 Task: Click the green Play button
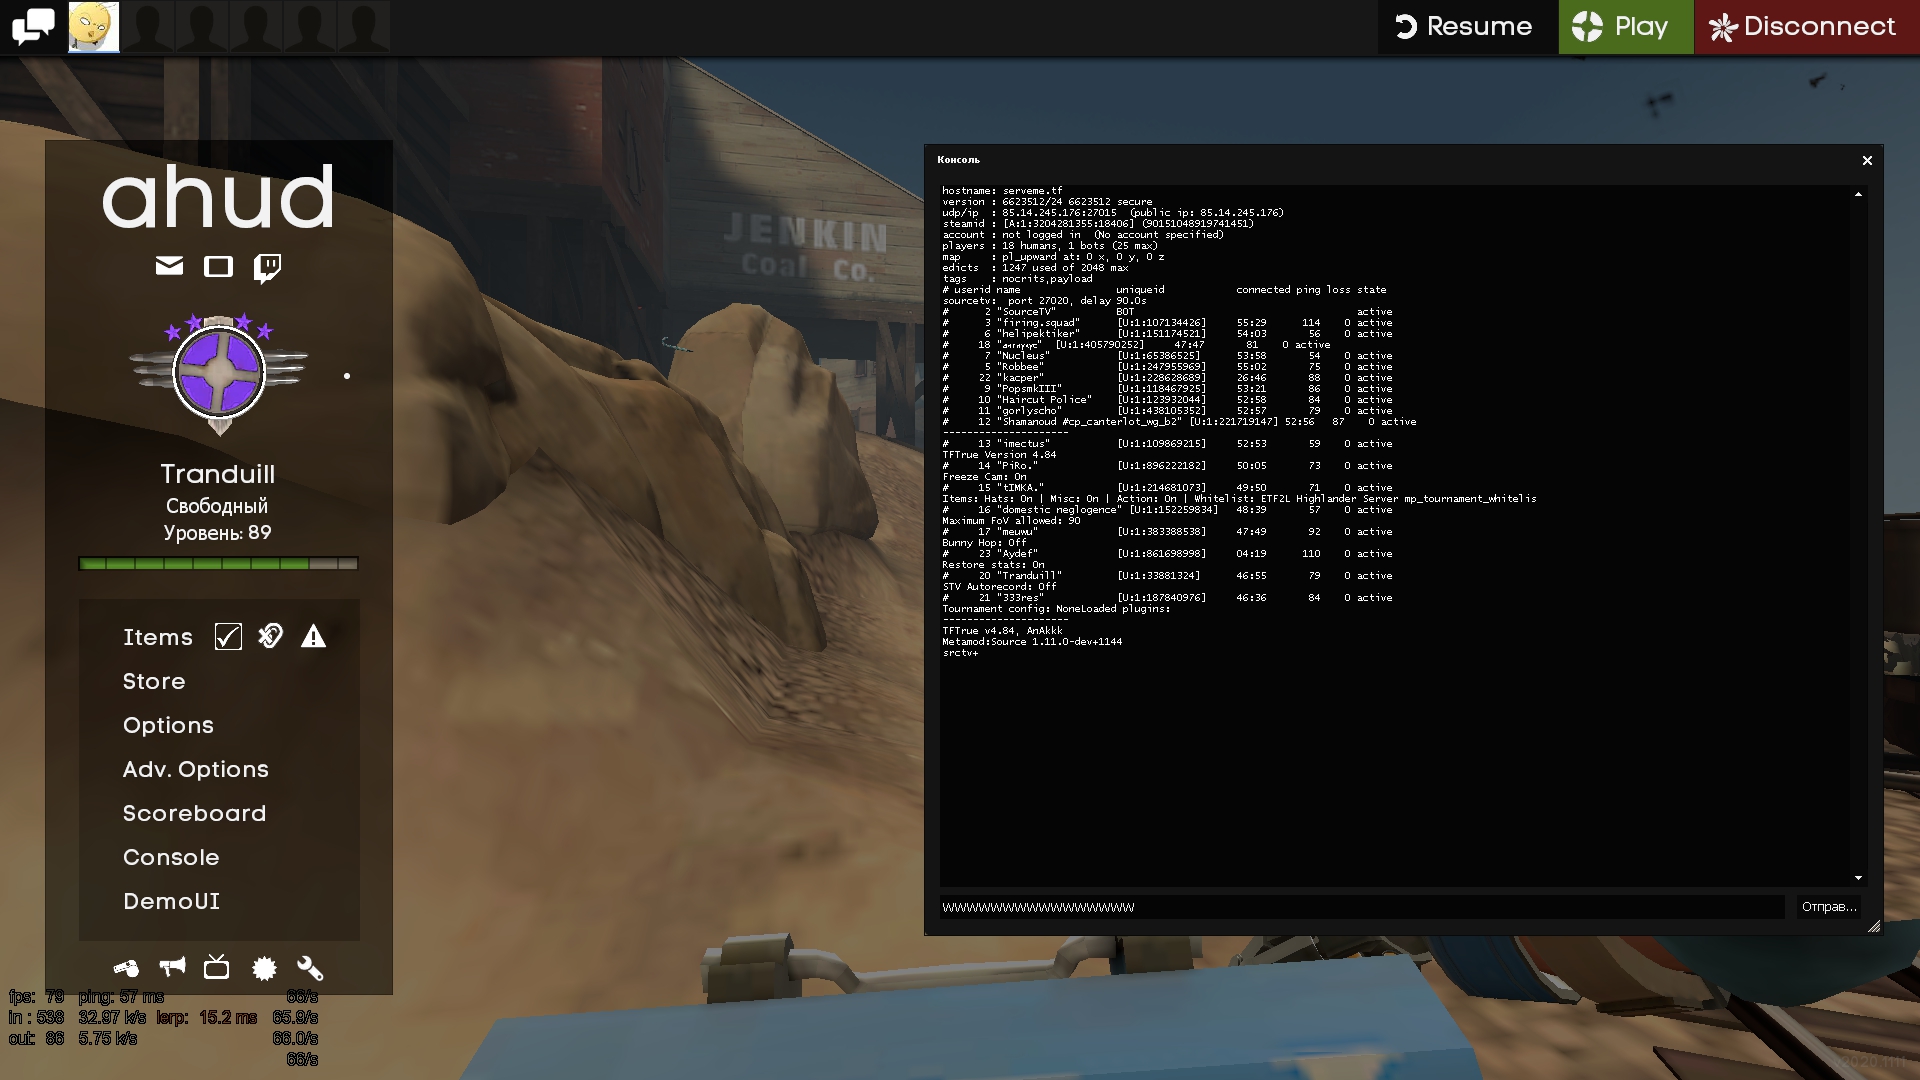click(x=1625, y=27)
